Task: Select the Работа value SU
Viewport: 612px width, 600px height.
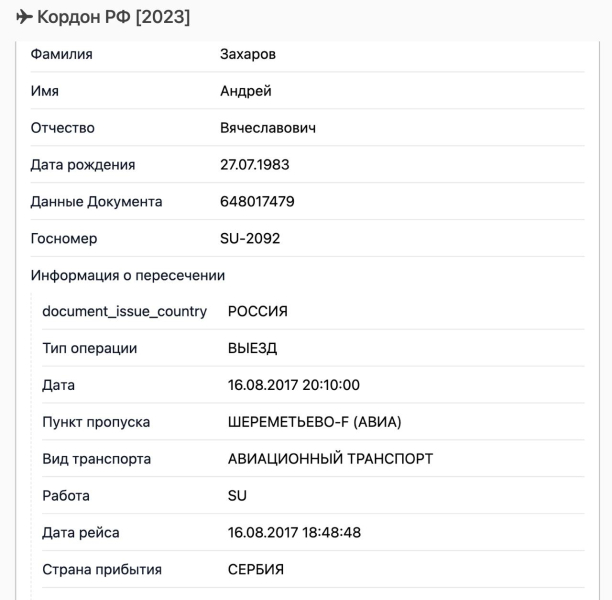Action: point(237,496)
